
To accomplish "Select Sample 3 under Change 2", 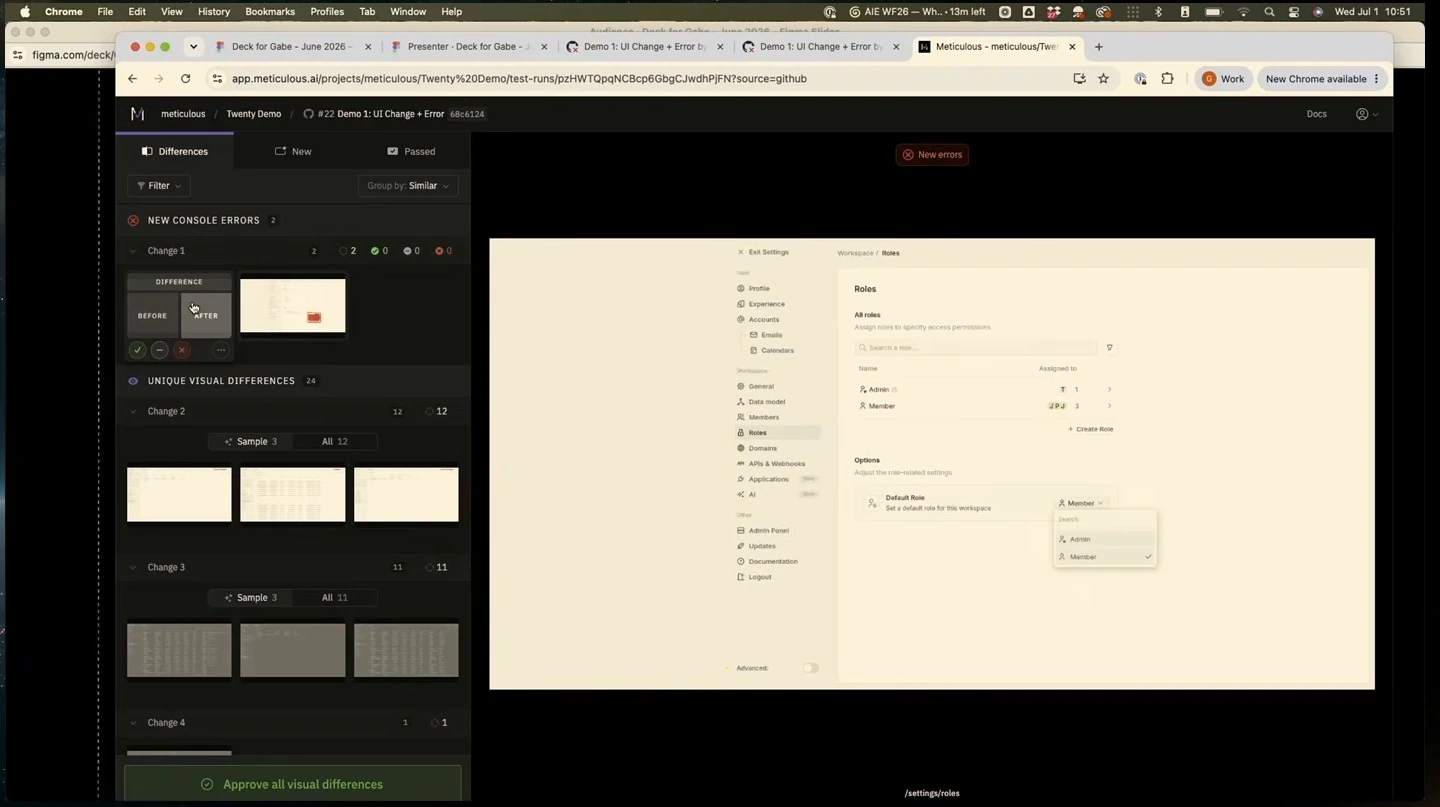I will pos(251,441).
